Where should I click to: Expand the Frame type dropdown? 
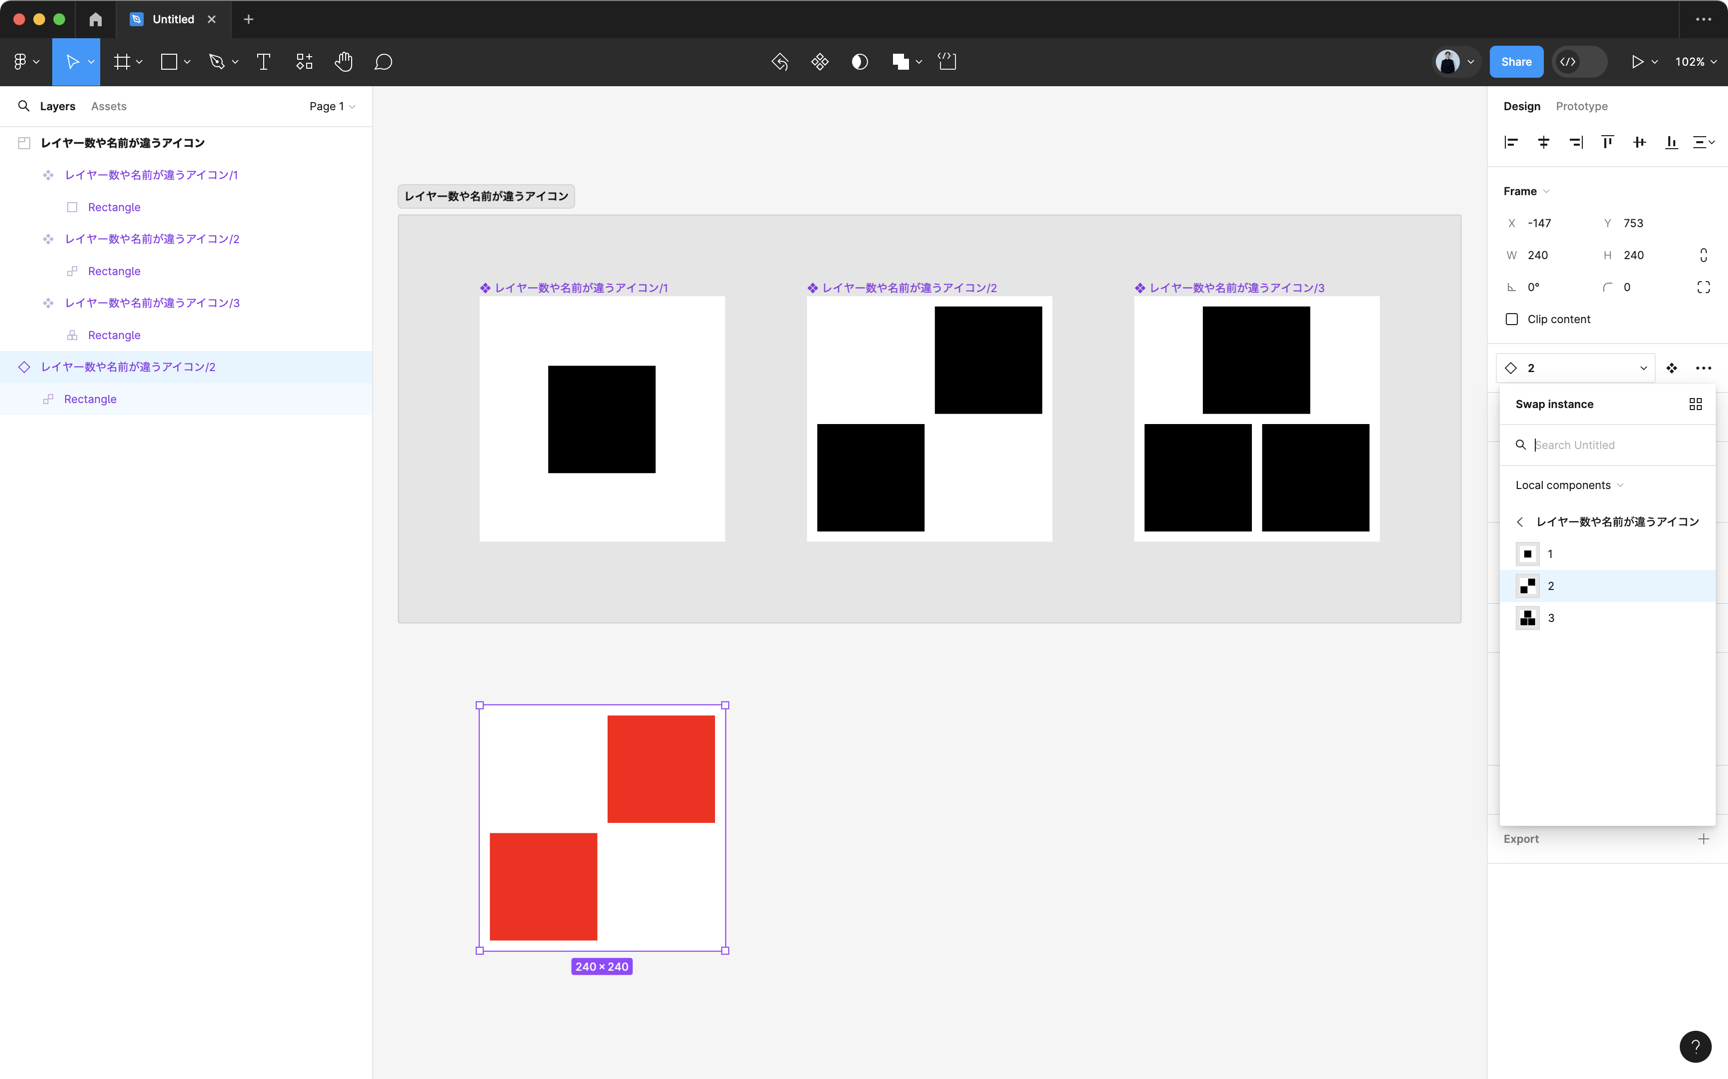click(x=1526, y=191)
